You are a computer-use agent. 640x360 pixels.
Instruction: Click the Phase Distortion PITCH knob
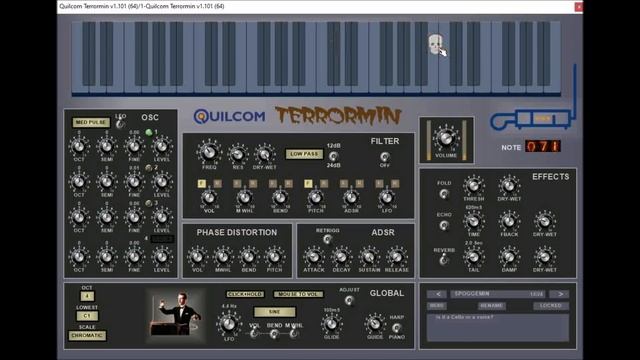(274, 257)
